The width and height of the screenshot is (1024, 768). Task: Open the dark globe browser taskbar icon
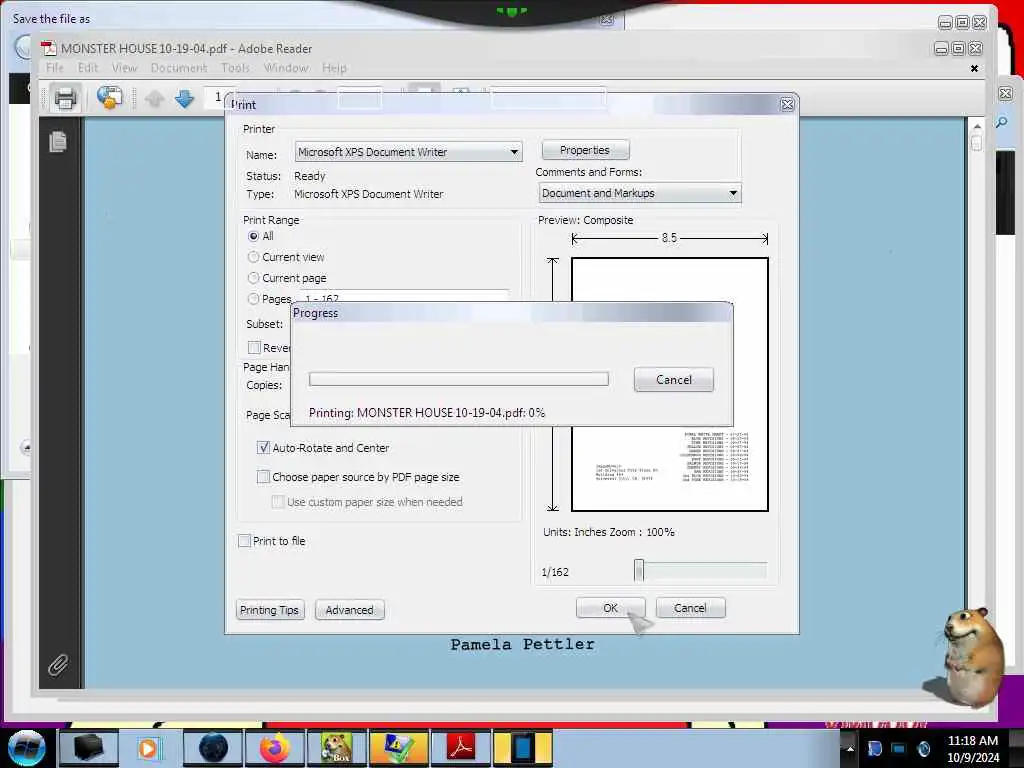213,748
